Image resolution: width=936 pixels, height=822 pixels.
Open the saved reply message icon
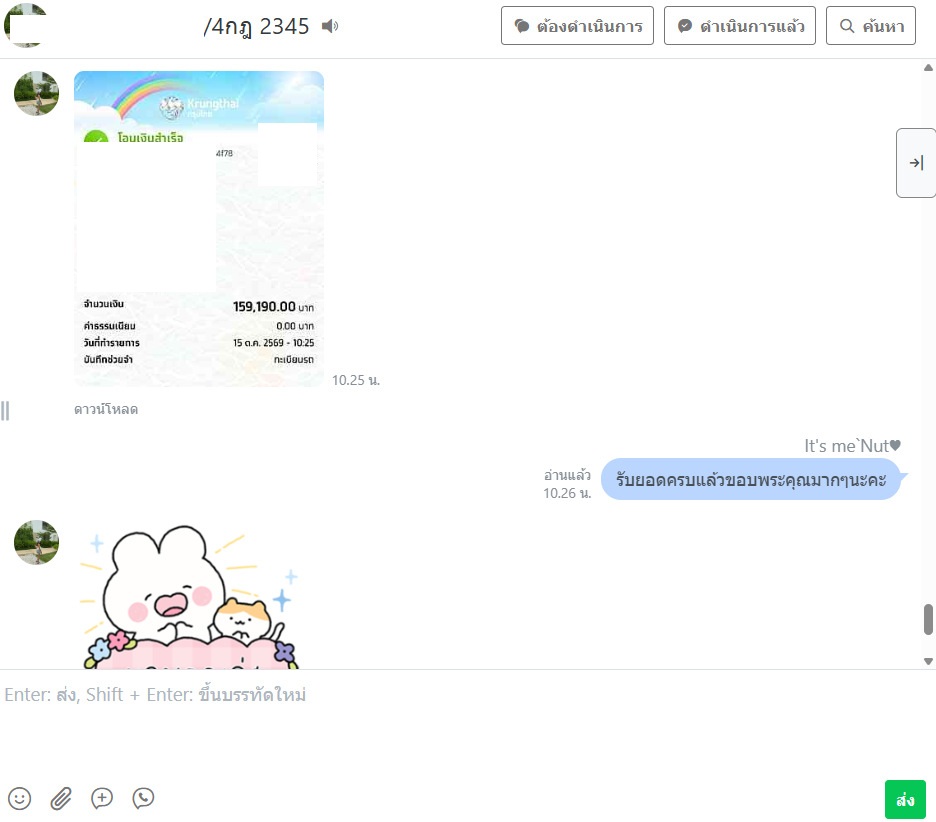tap(102, 798)
